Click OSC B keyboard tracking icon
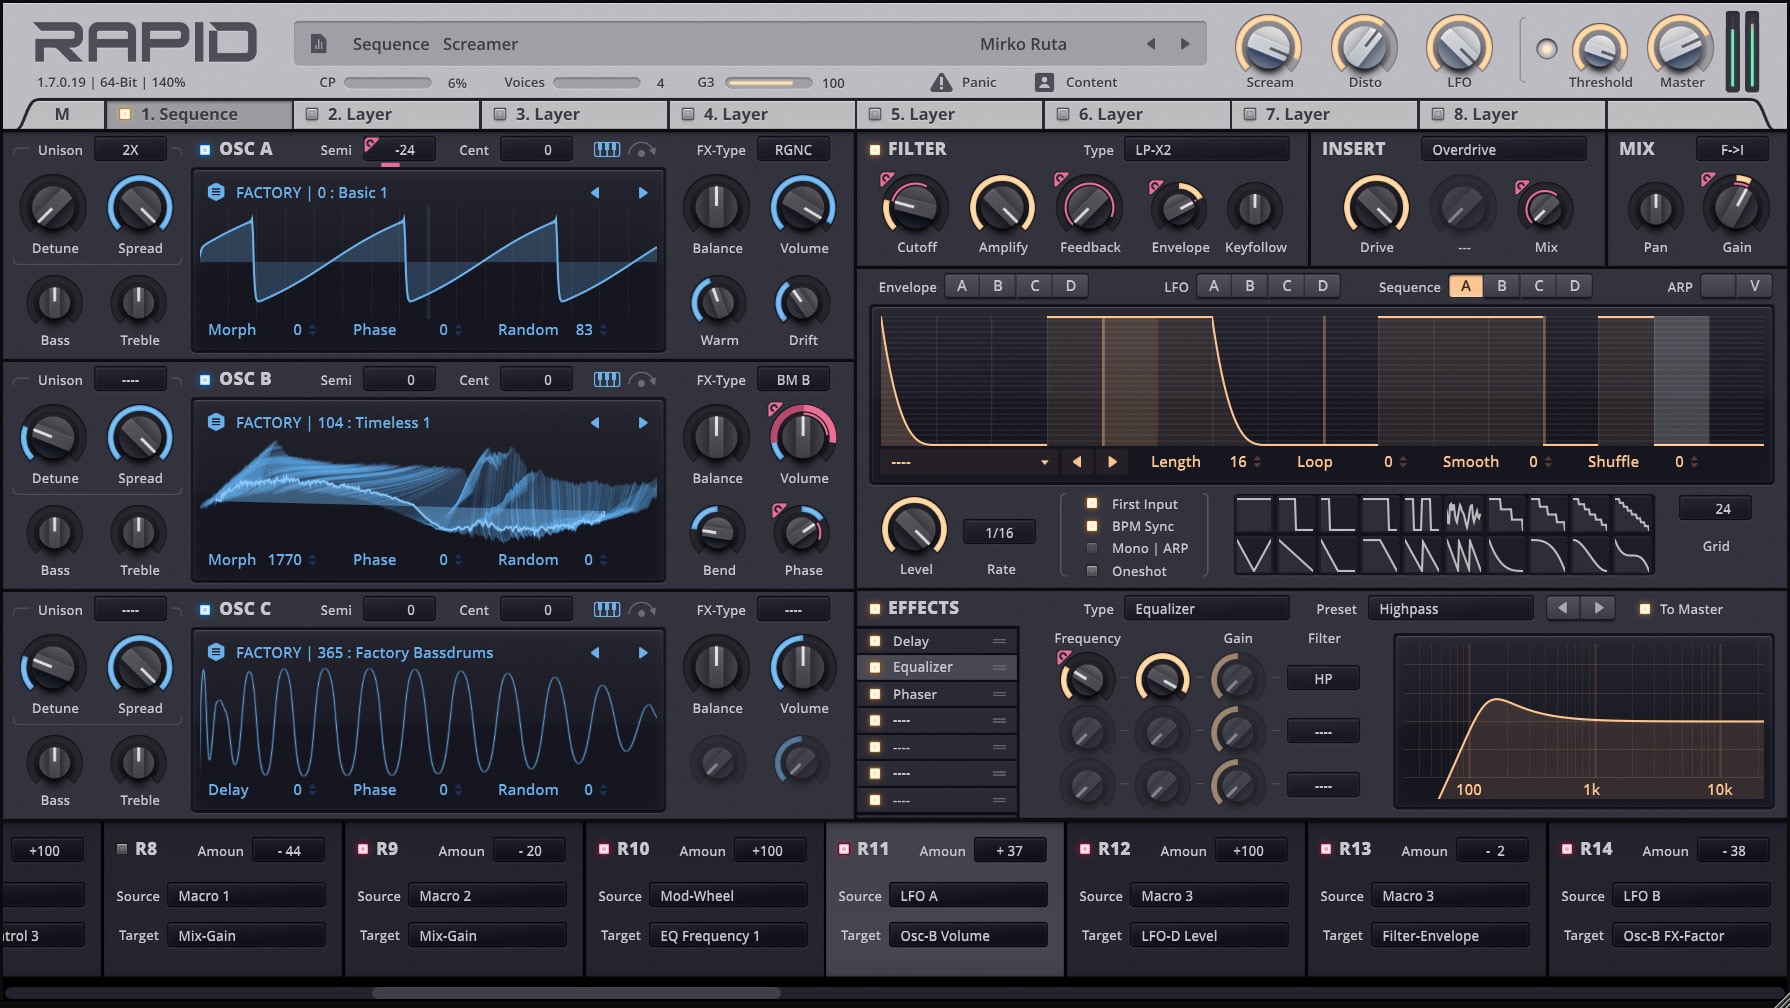This screenshot has width=1790, height=1008. [606, 379]
